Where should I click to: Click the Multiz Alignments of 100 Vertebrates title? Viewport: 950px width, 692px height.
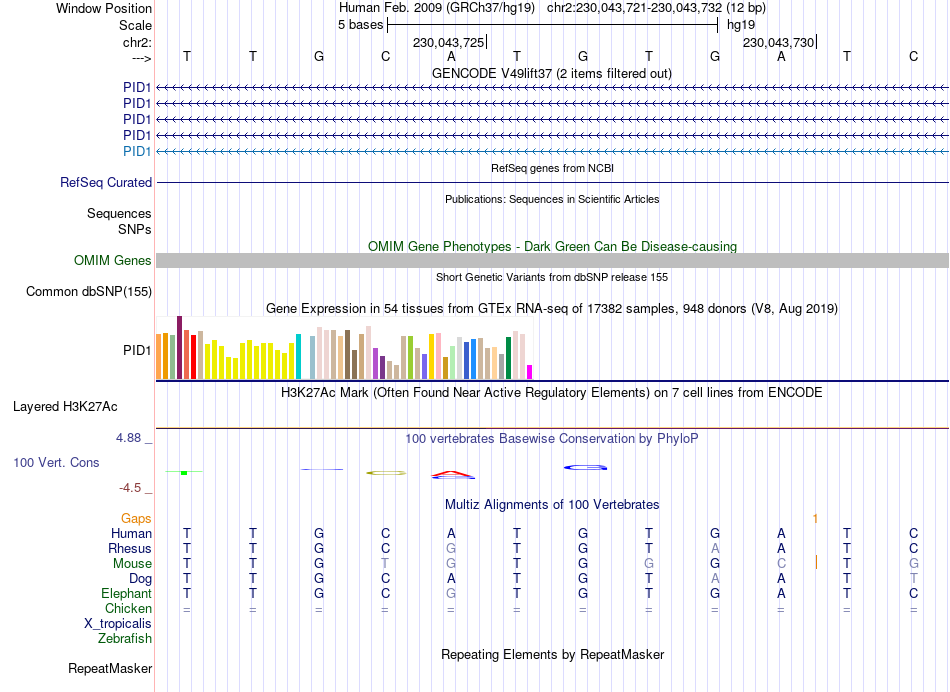tap(552, 505)
